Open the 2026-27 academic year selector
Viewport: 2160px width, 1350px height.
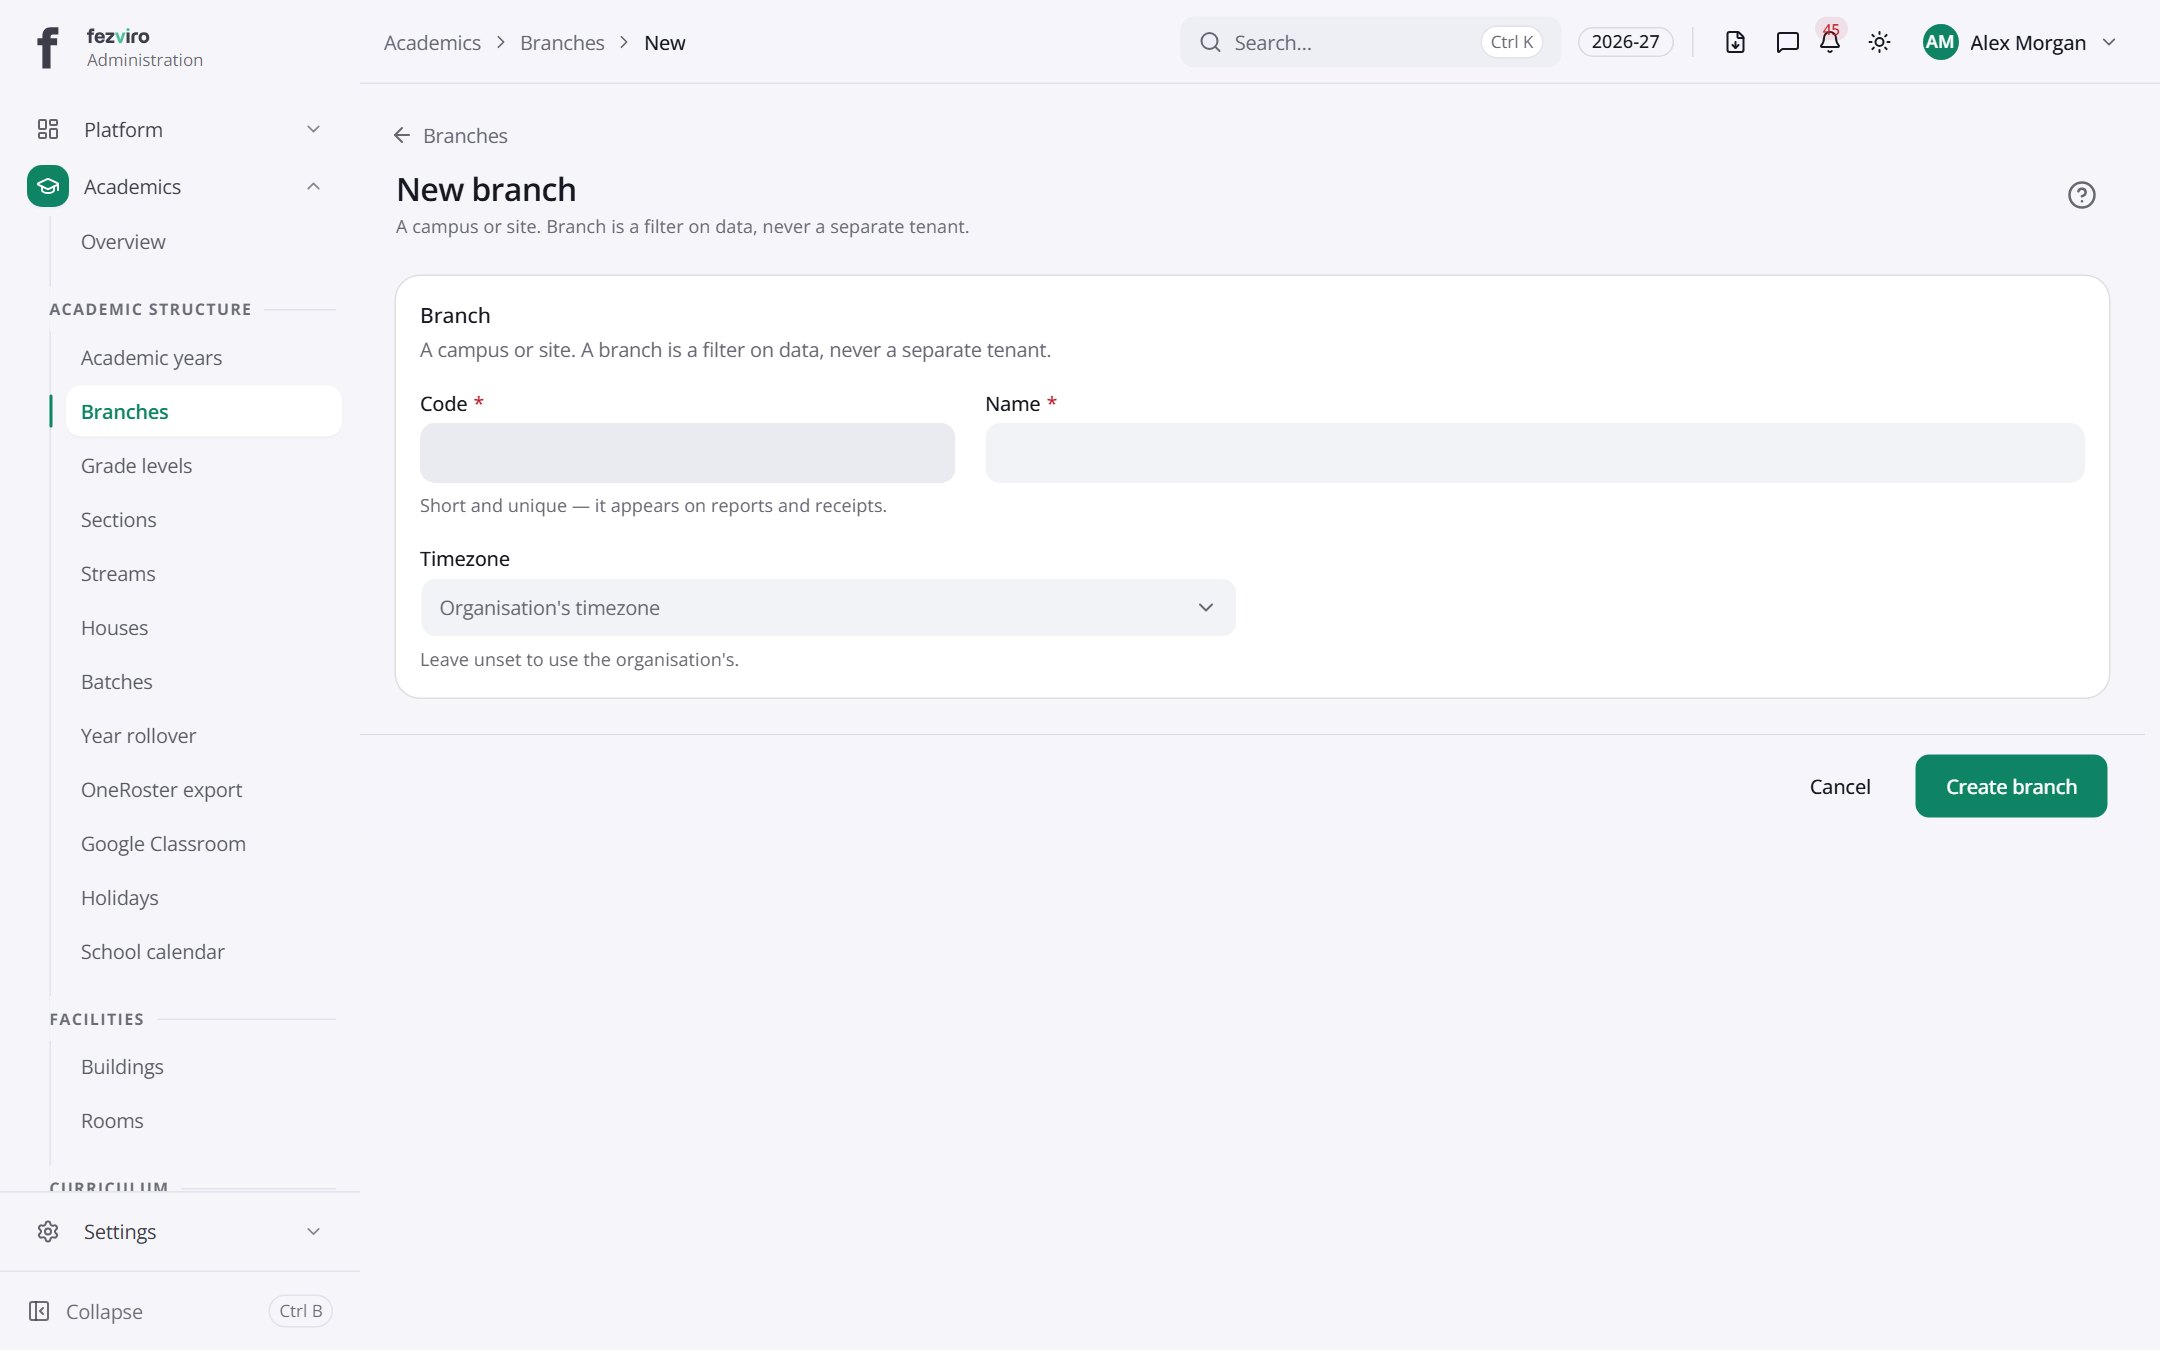[x=1625, y=42]
